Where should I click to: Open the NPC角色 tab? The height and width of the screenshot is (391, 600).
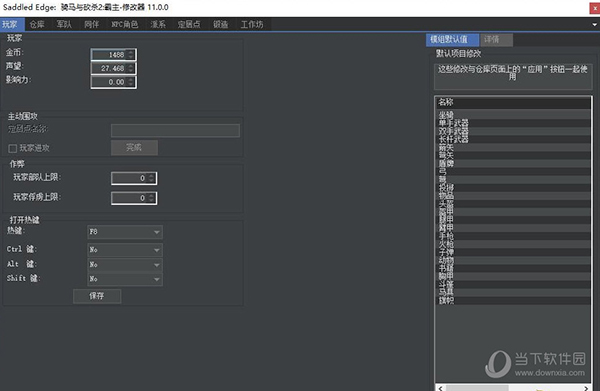(x=124, y=24)
